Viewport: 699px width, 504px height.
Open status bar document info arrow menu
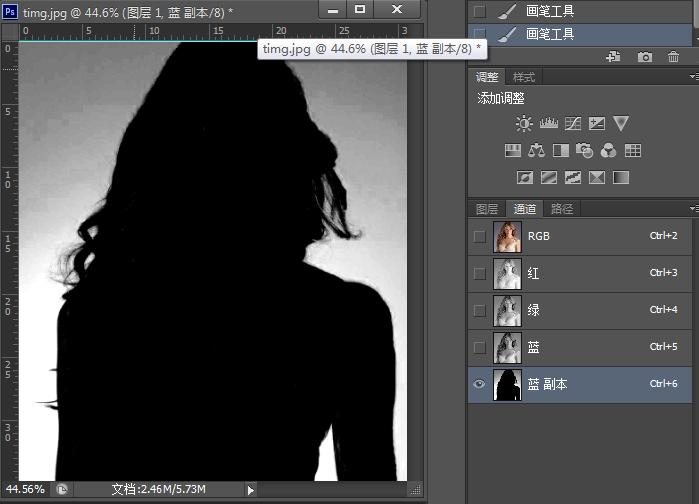coord(251,490)
